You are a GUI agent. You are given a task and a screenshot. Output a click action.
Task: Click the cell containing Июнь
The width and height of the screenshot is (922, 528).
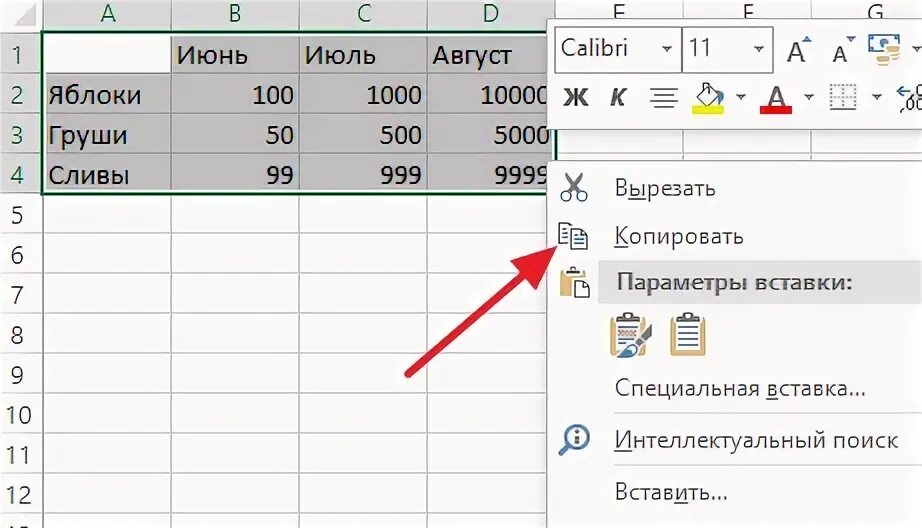click(235, 55)
